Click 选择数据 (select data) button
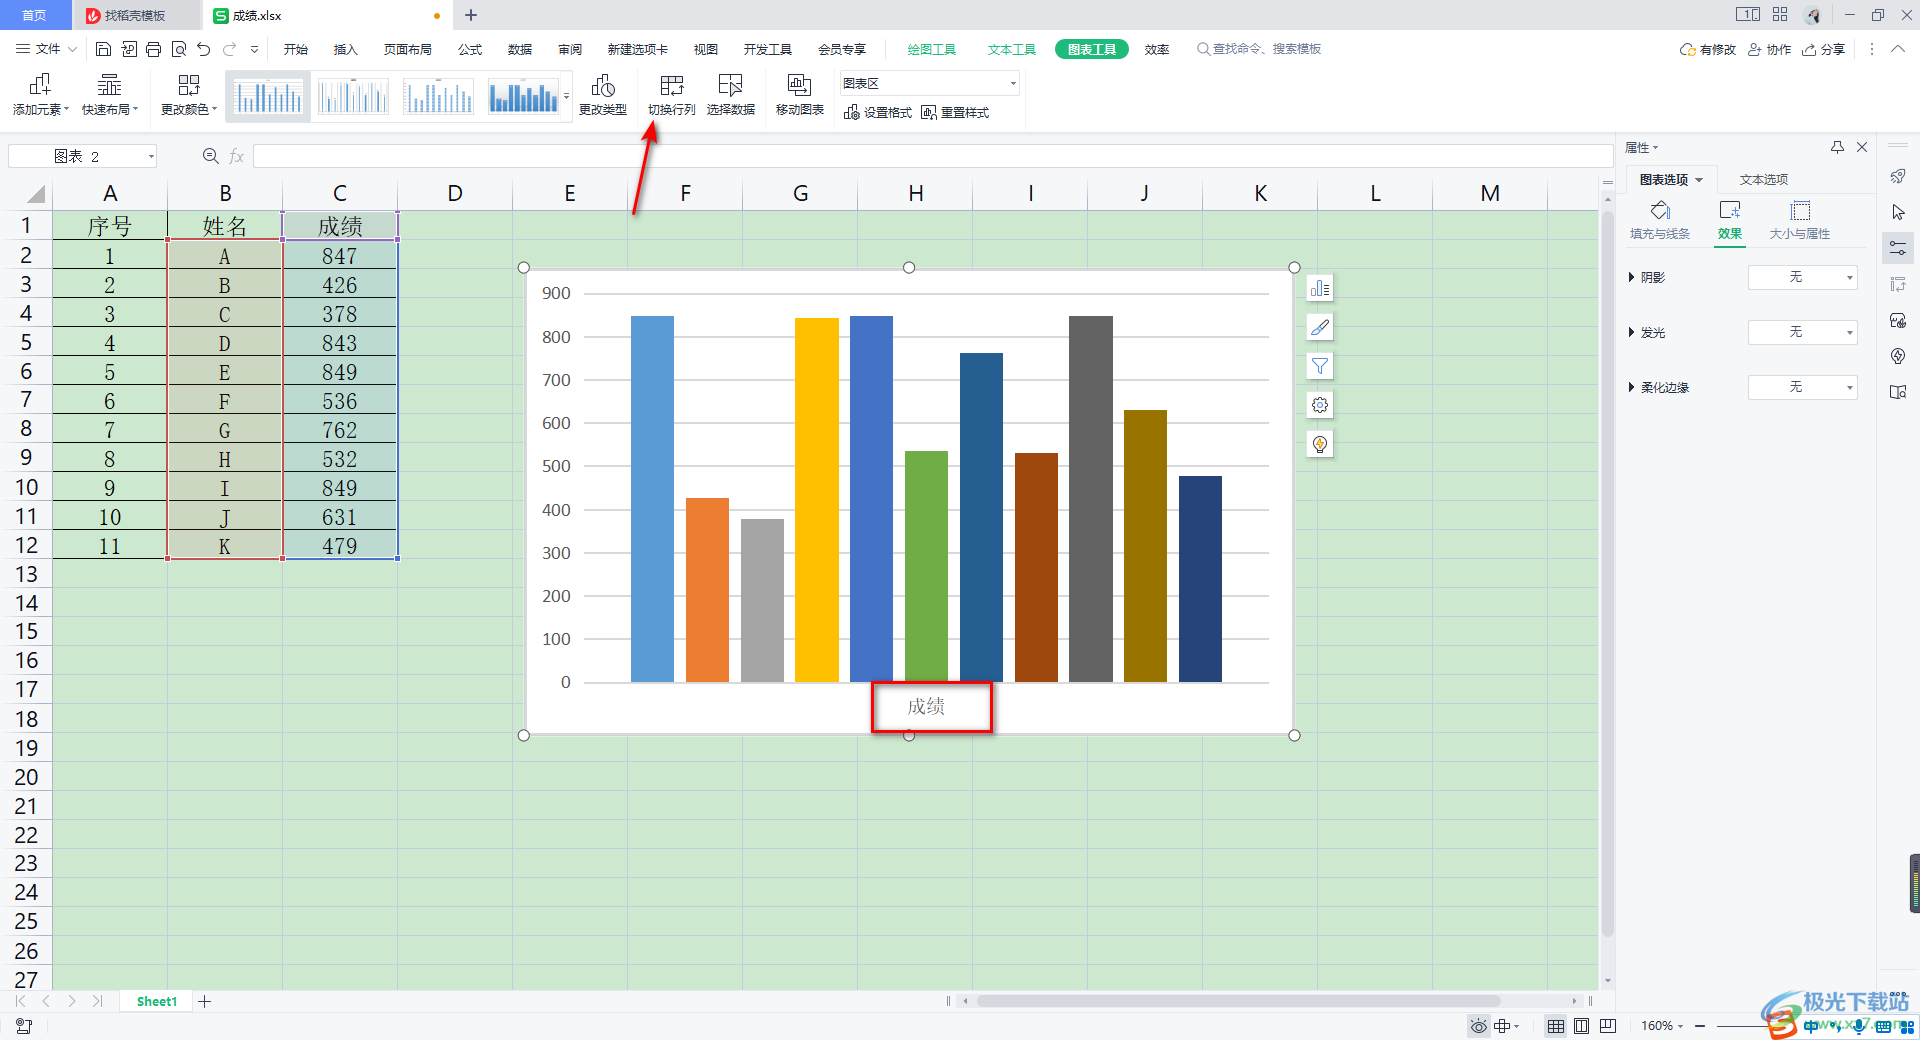Screen dimensions: 1920x1040 pyautogui.click(x=731, y=96)
